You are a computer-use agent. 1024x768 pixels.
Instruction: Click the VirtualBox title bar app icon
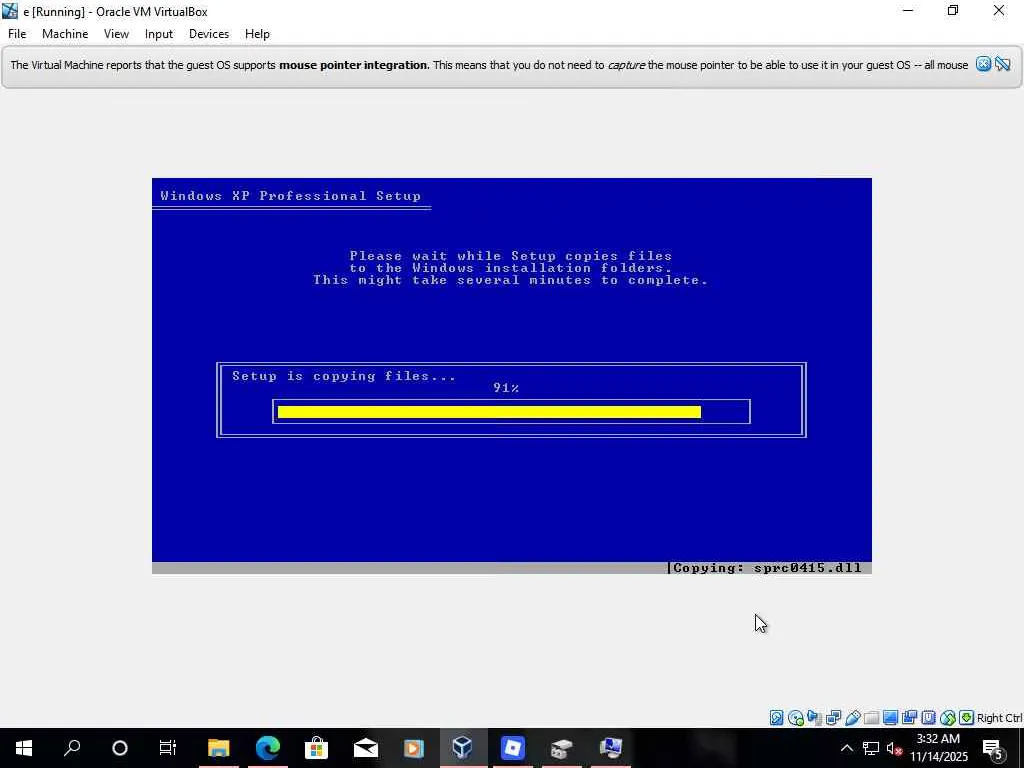pyautogui.click(x=10, y=10)
